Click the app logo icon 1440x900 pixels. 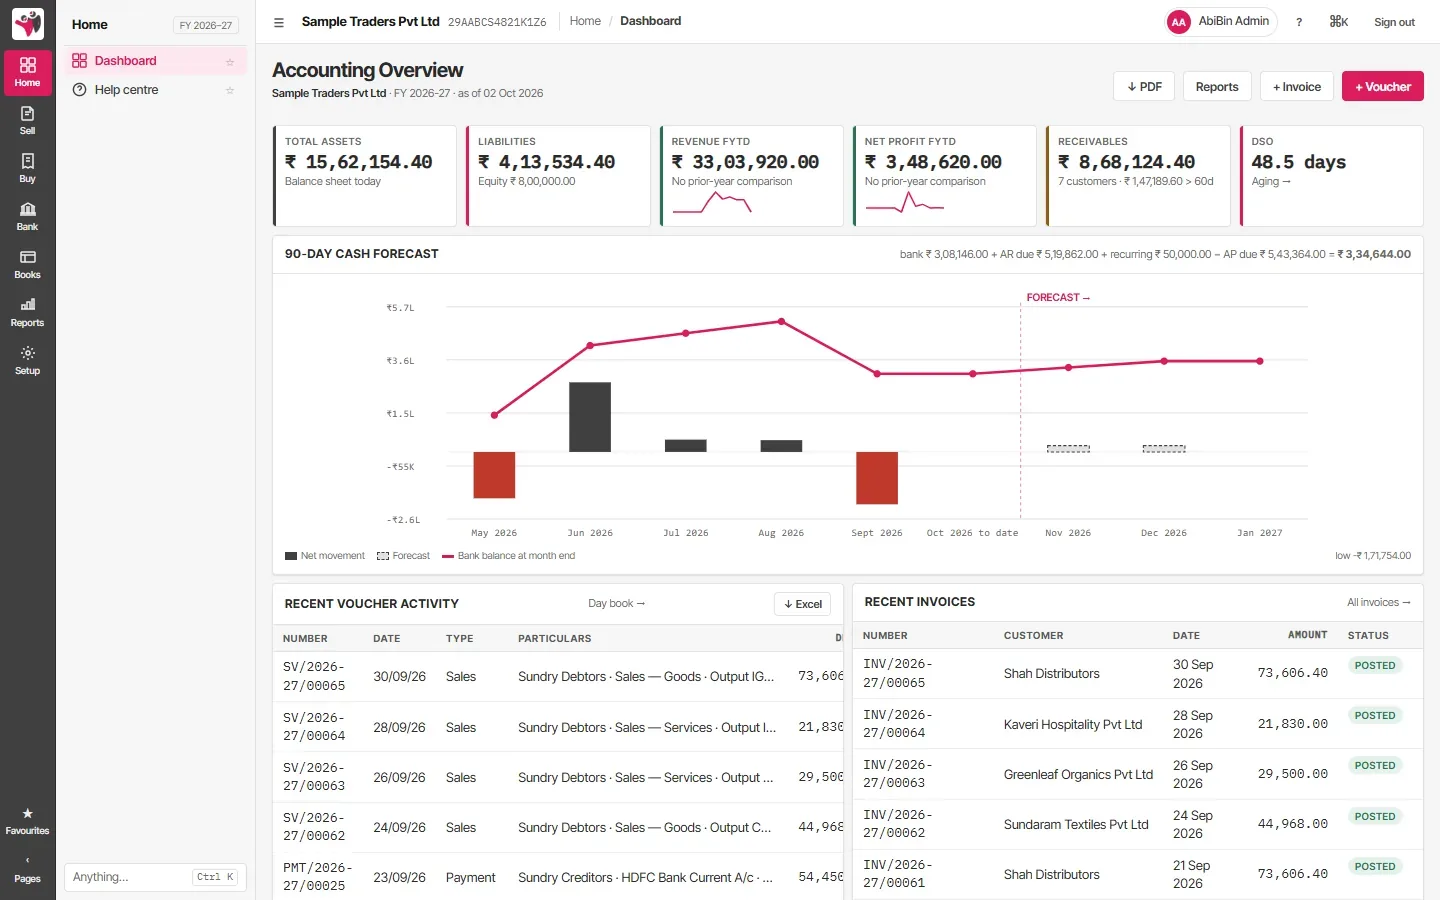(28, 23)
